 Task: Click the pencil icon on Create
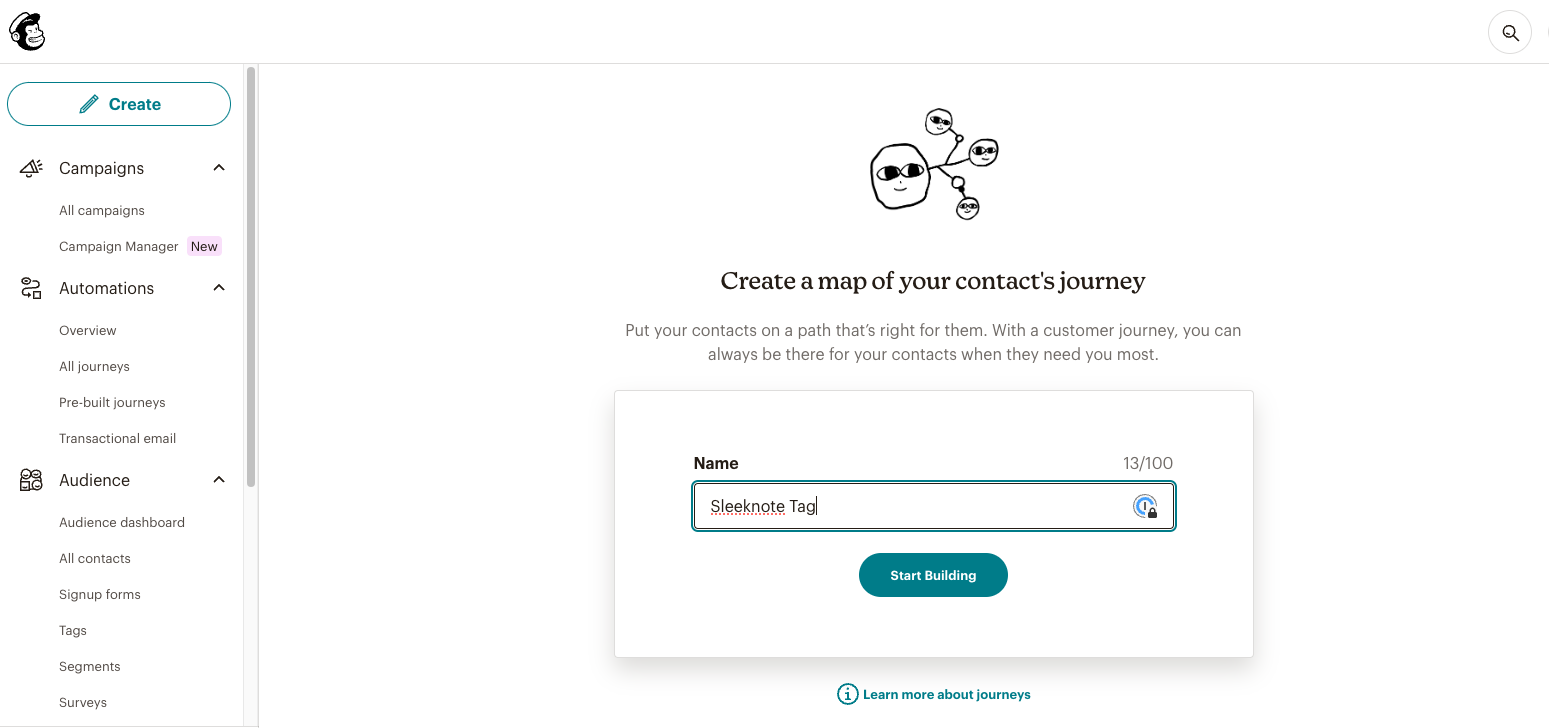89,104
